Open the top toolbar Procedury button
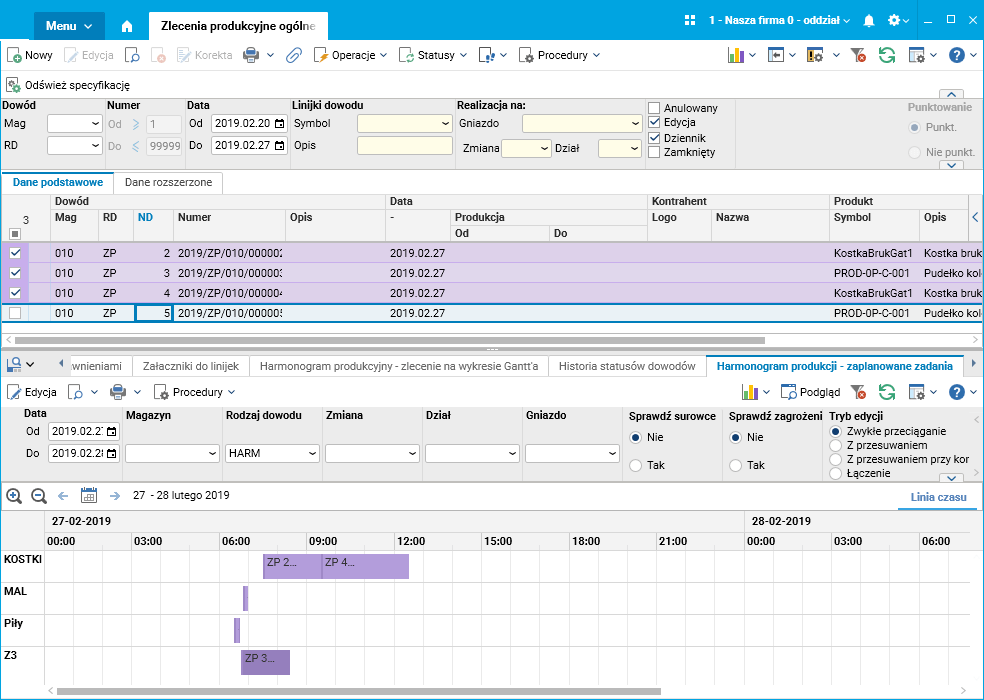Image resolution: width=984 pixels, height=700 pixels. tap(559, 55)
